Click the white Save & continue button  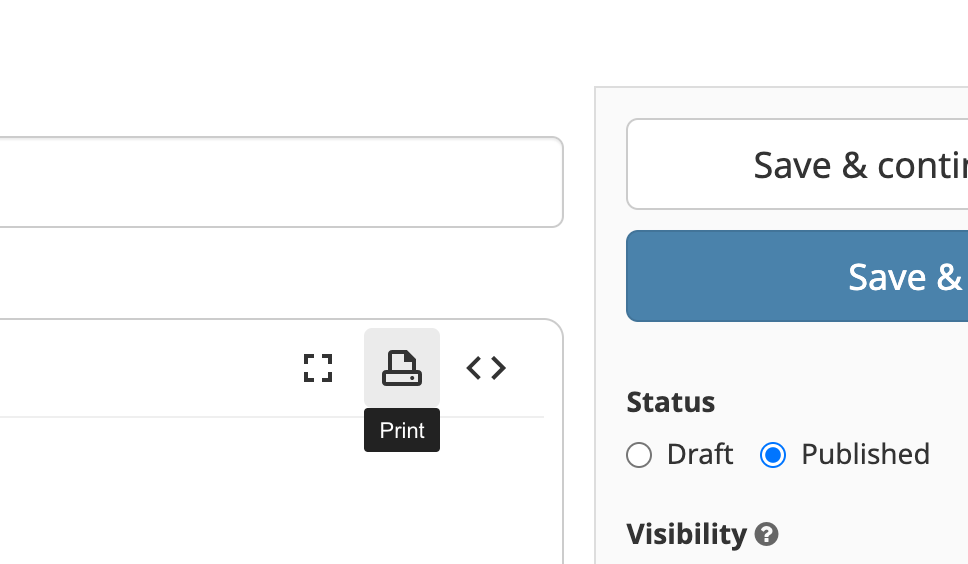tap(797, 164)
